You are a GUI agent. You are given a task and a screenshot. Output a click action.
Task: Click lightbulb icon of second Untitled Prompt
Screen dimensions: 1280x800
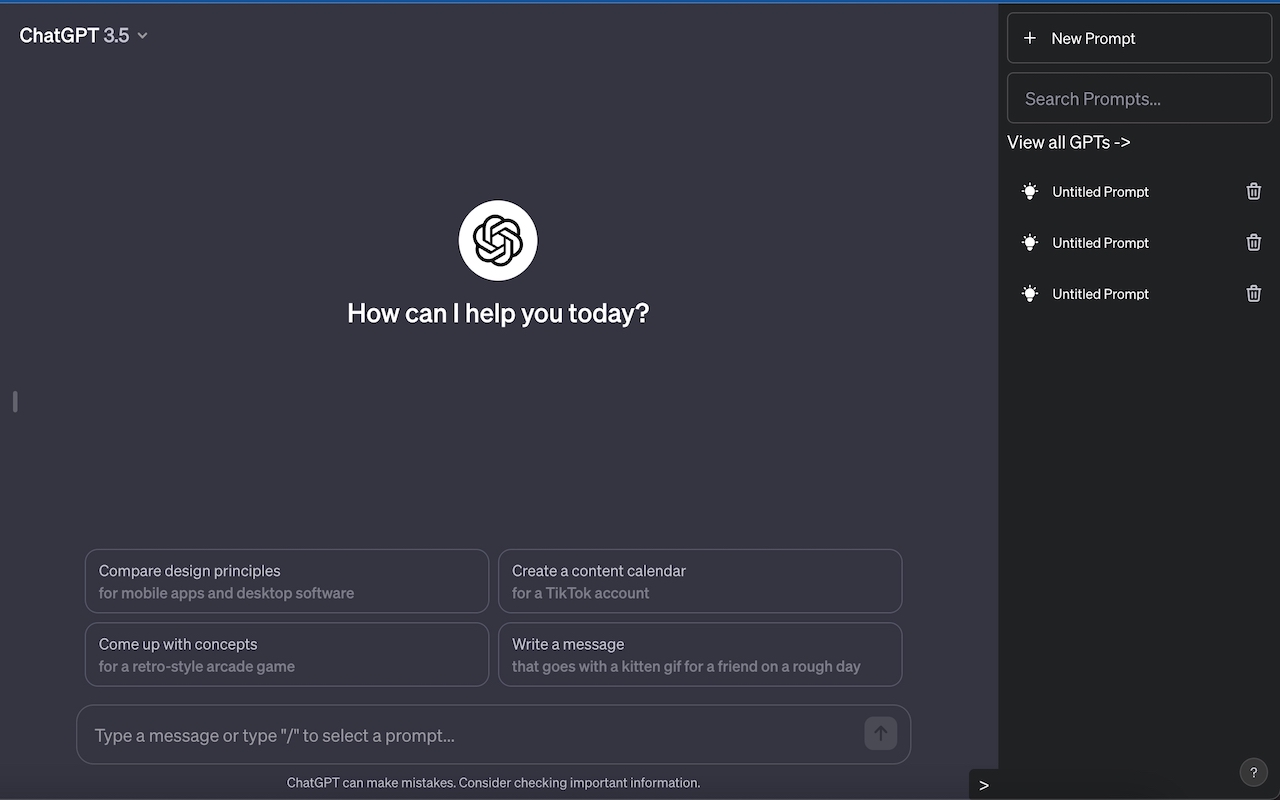(1030, 242)
